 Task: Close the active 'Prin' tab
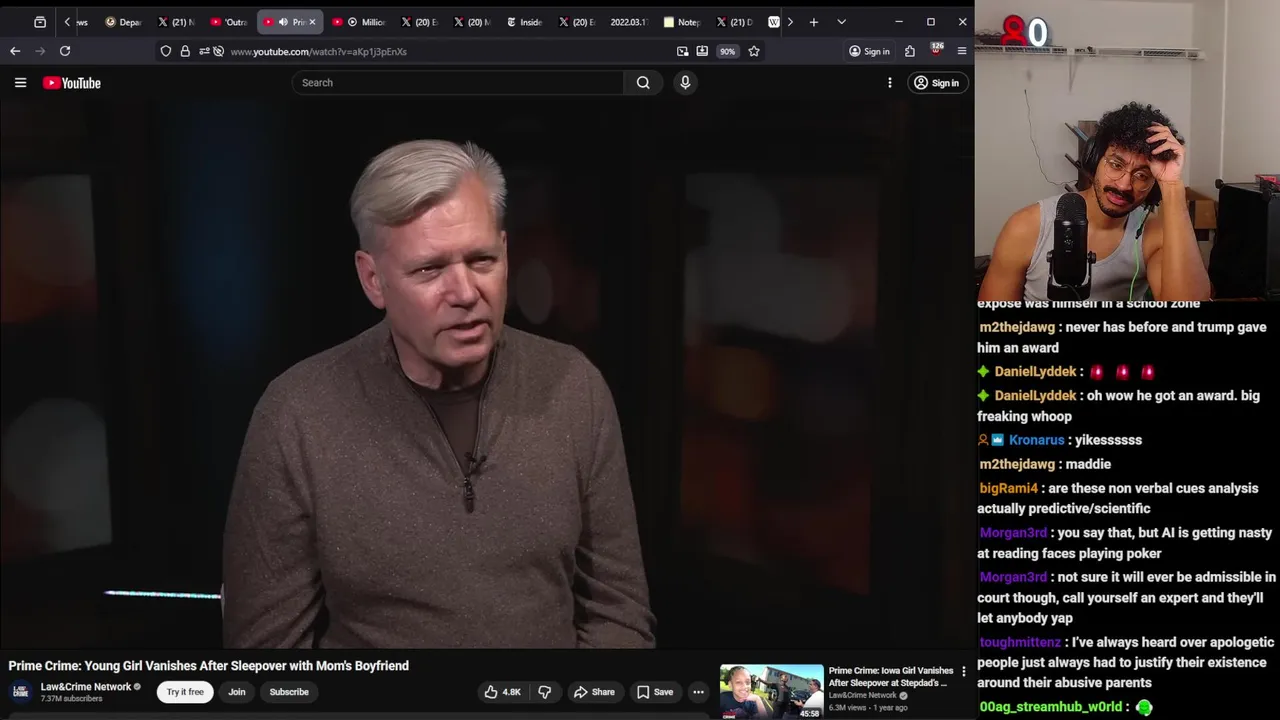tap(312, 22)
